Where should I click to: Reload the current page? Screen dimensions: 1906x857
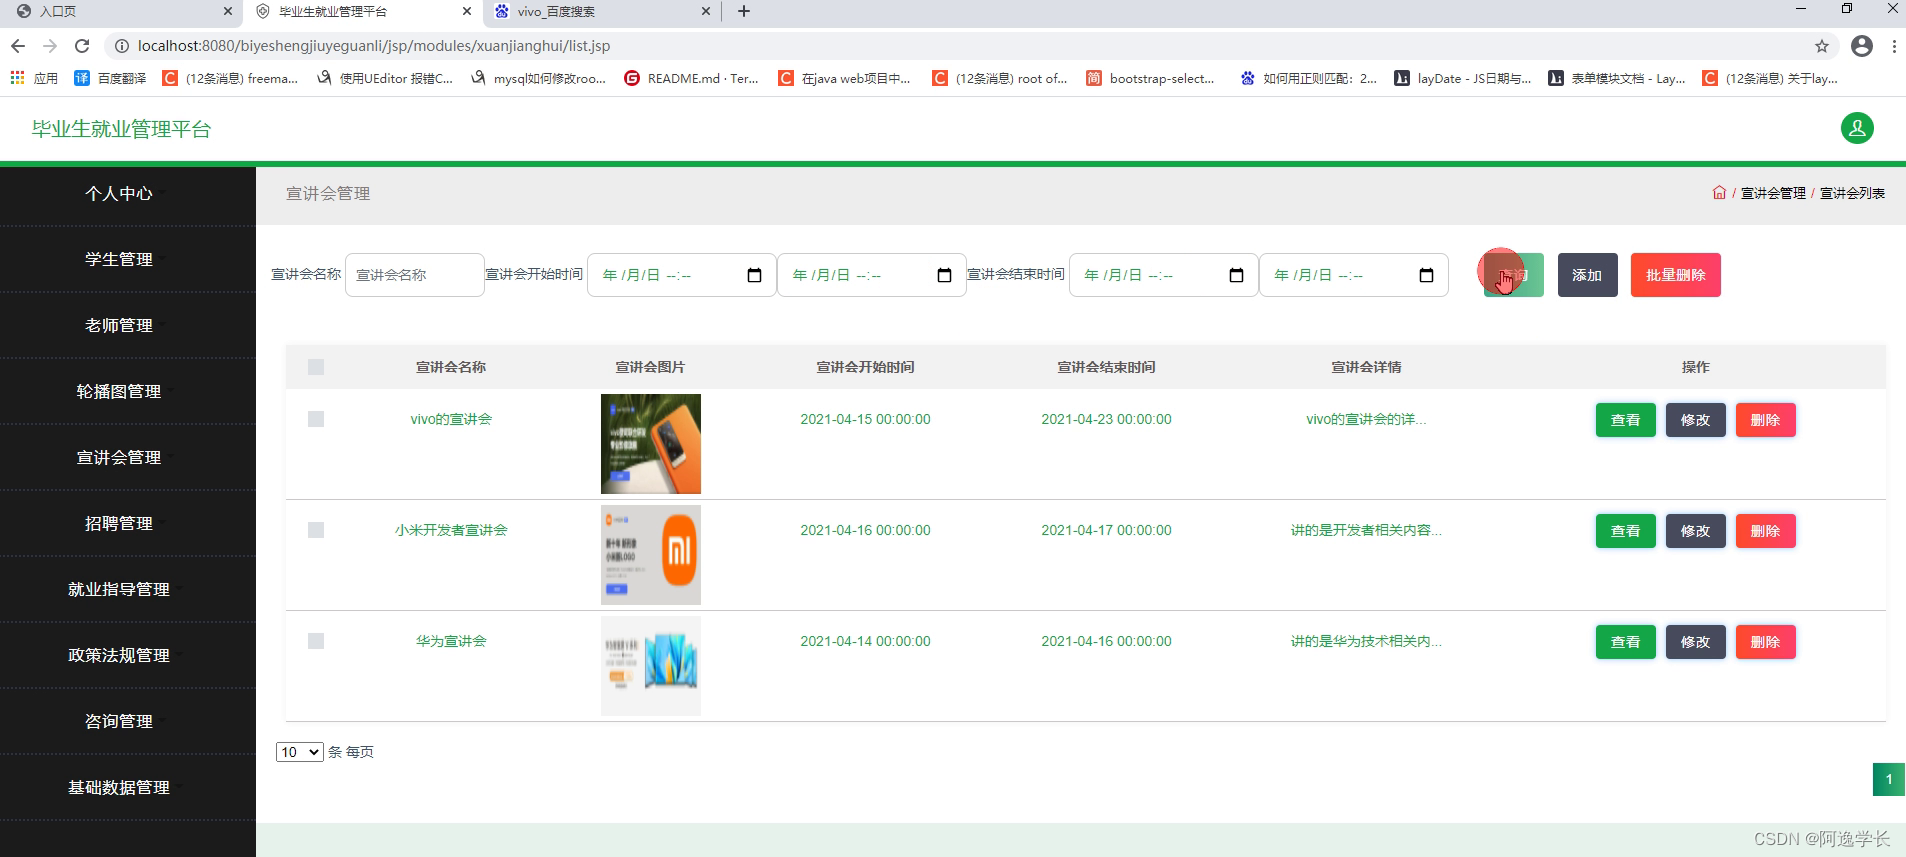82,46
